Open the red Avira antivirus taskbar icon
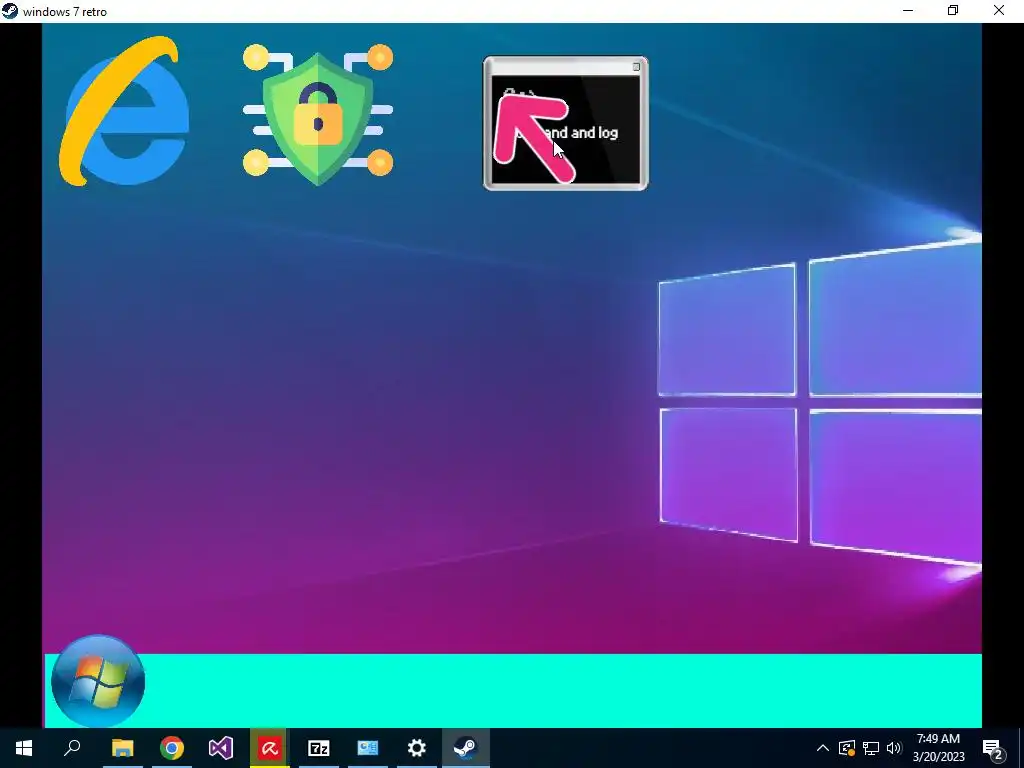Image resolution: width=1024 pixels, height=768 pixels. [270, 748]
